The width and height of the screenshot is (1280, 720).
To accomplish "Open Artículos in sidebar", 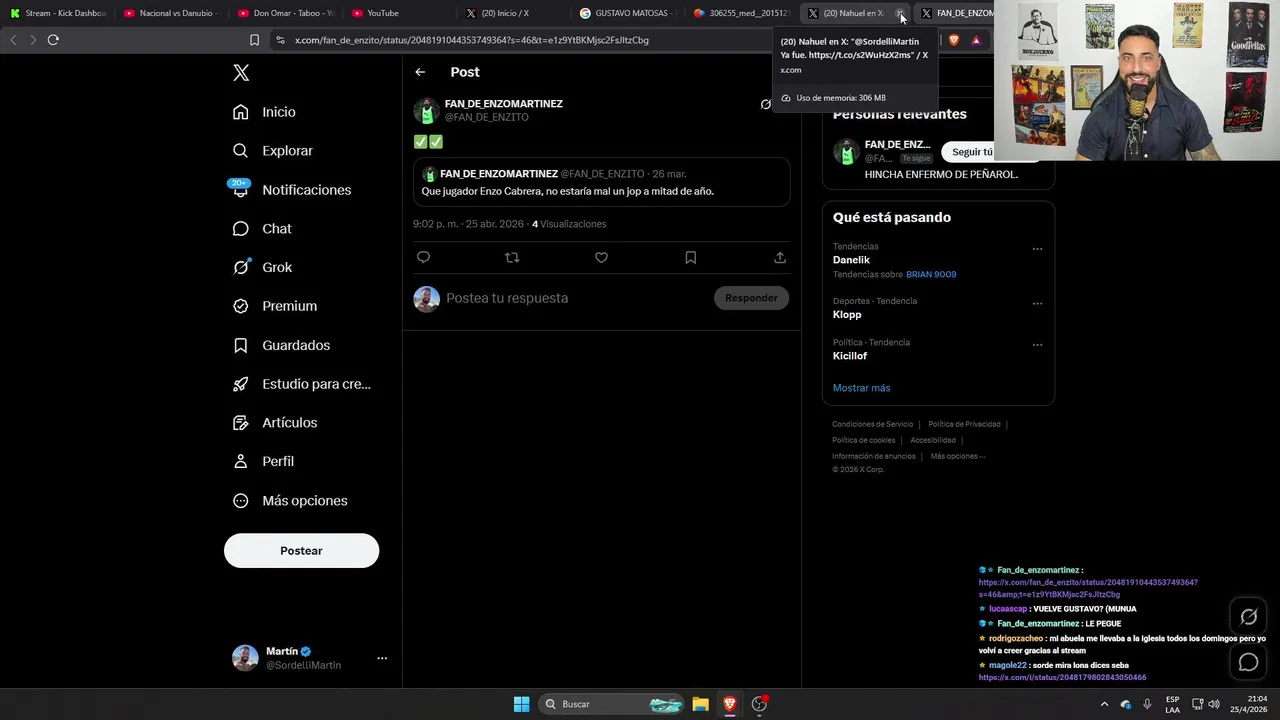I will click(x=275, y=423).
